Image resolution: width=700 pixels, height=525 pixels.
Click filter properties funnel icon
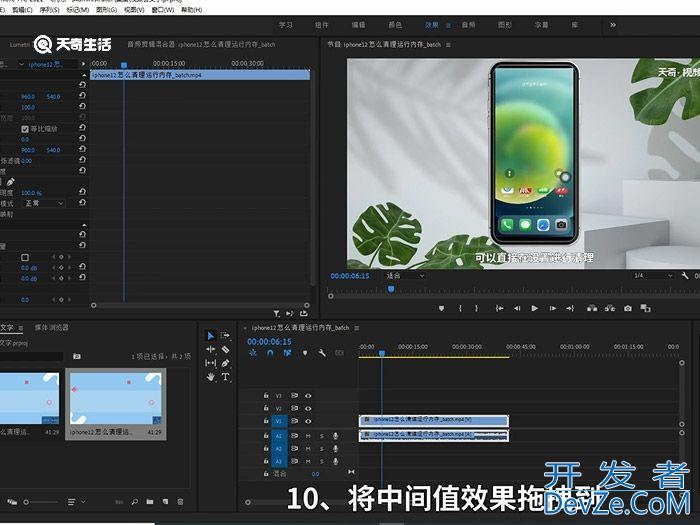pos(276,314)
